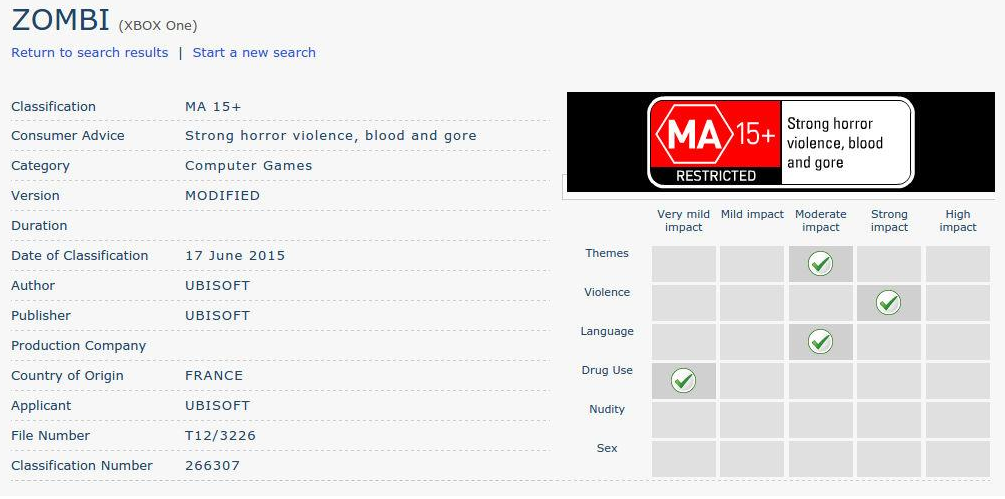Click the FRANCE country of origin value

pyautogui.click(x=214, y=375)
